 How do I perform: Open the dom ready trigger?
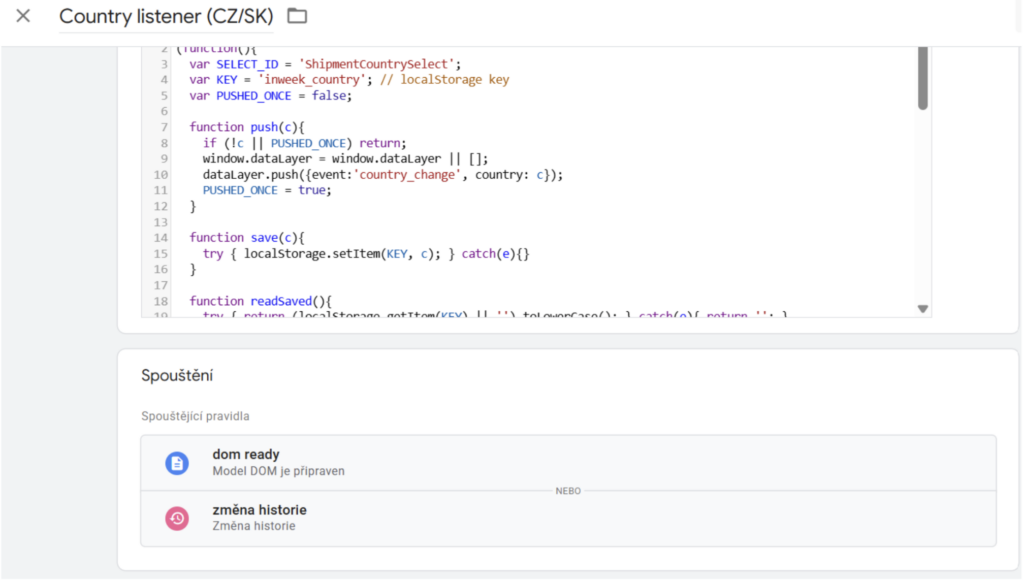click(x=246, y=455)
